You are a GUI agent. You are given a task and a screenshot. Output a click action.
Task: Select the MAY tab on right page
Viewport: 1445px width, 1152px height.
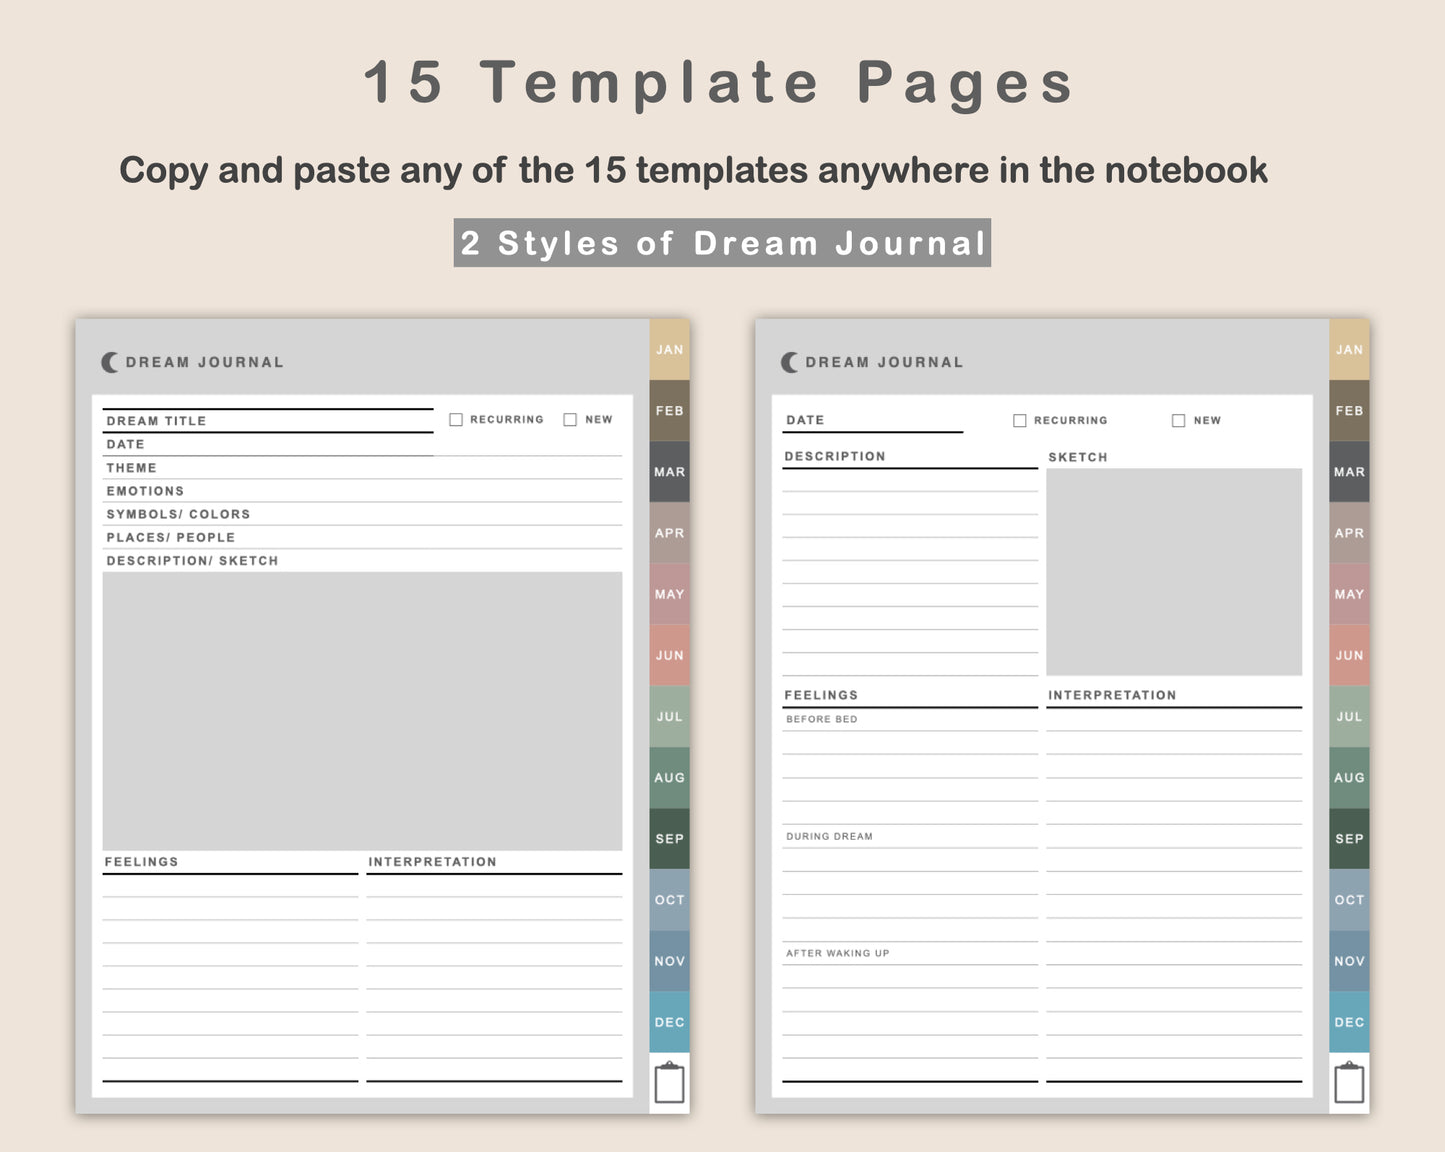point(1349,594)
